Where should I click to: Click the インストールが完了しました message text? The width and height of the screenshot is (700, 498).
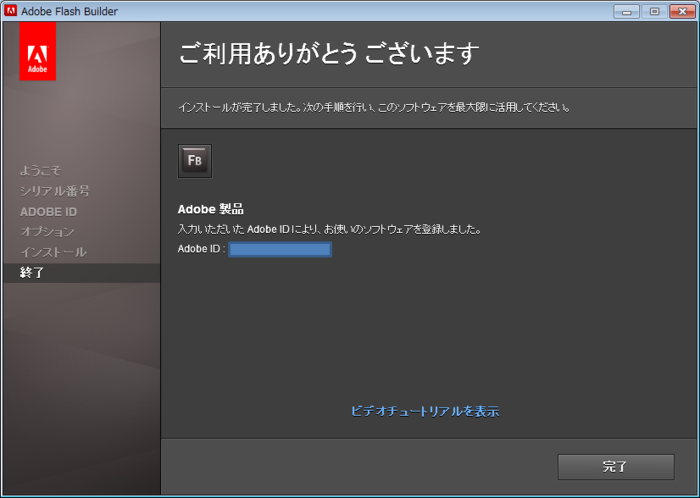point(374,108)
